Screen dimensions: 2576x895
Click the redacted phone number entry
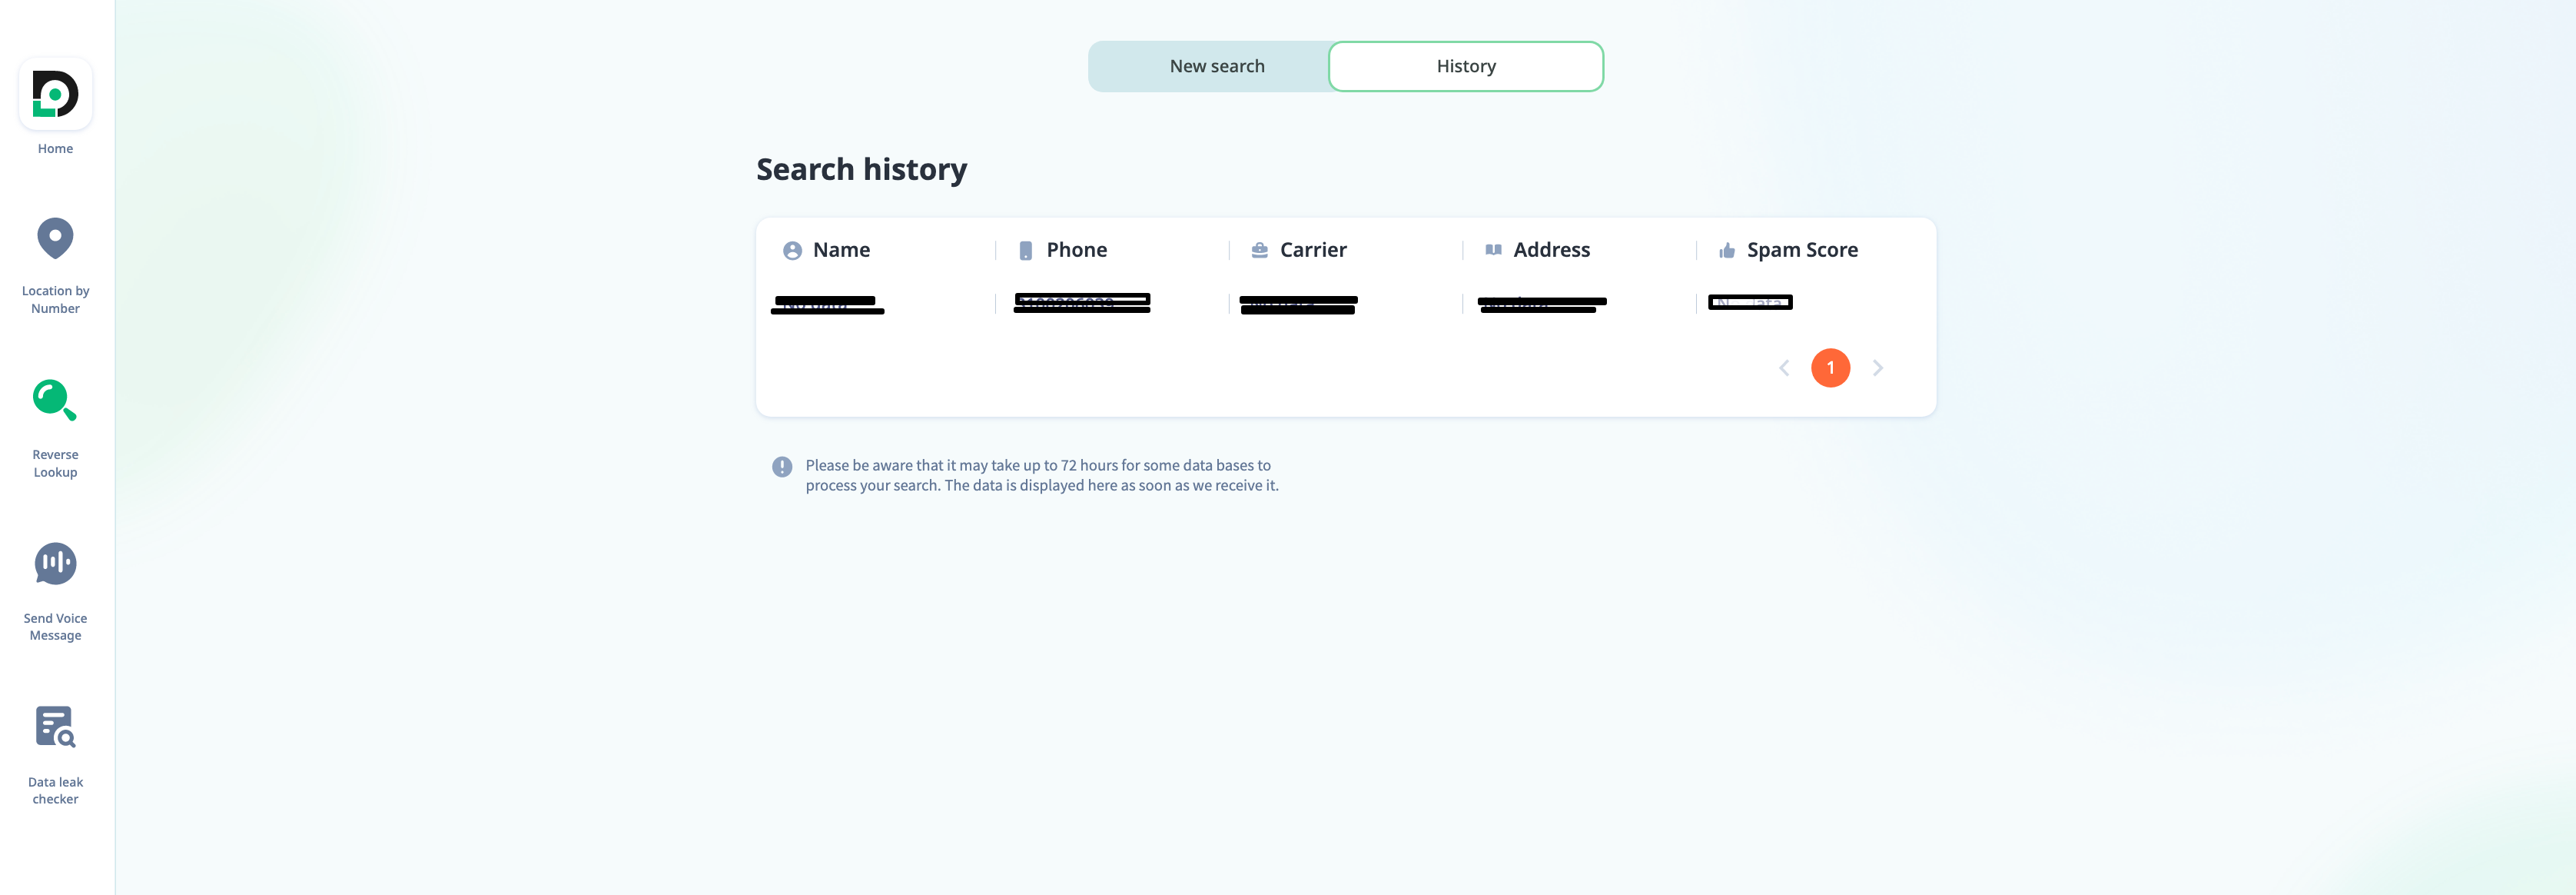click(1082, 303)
